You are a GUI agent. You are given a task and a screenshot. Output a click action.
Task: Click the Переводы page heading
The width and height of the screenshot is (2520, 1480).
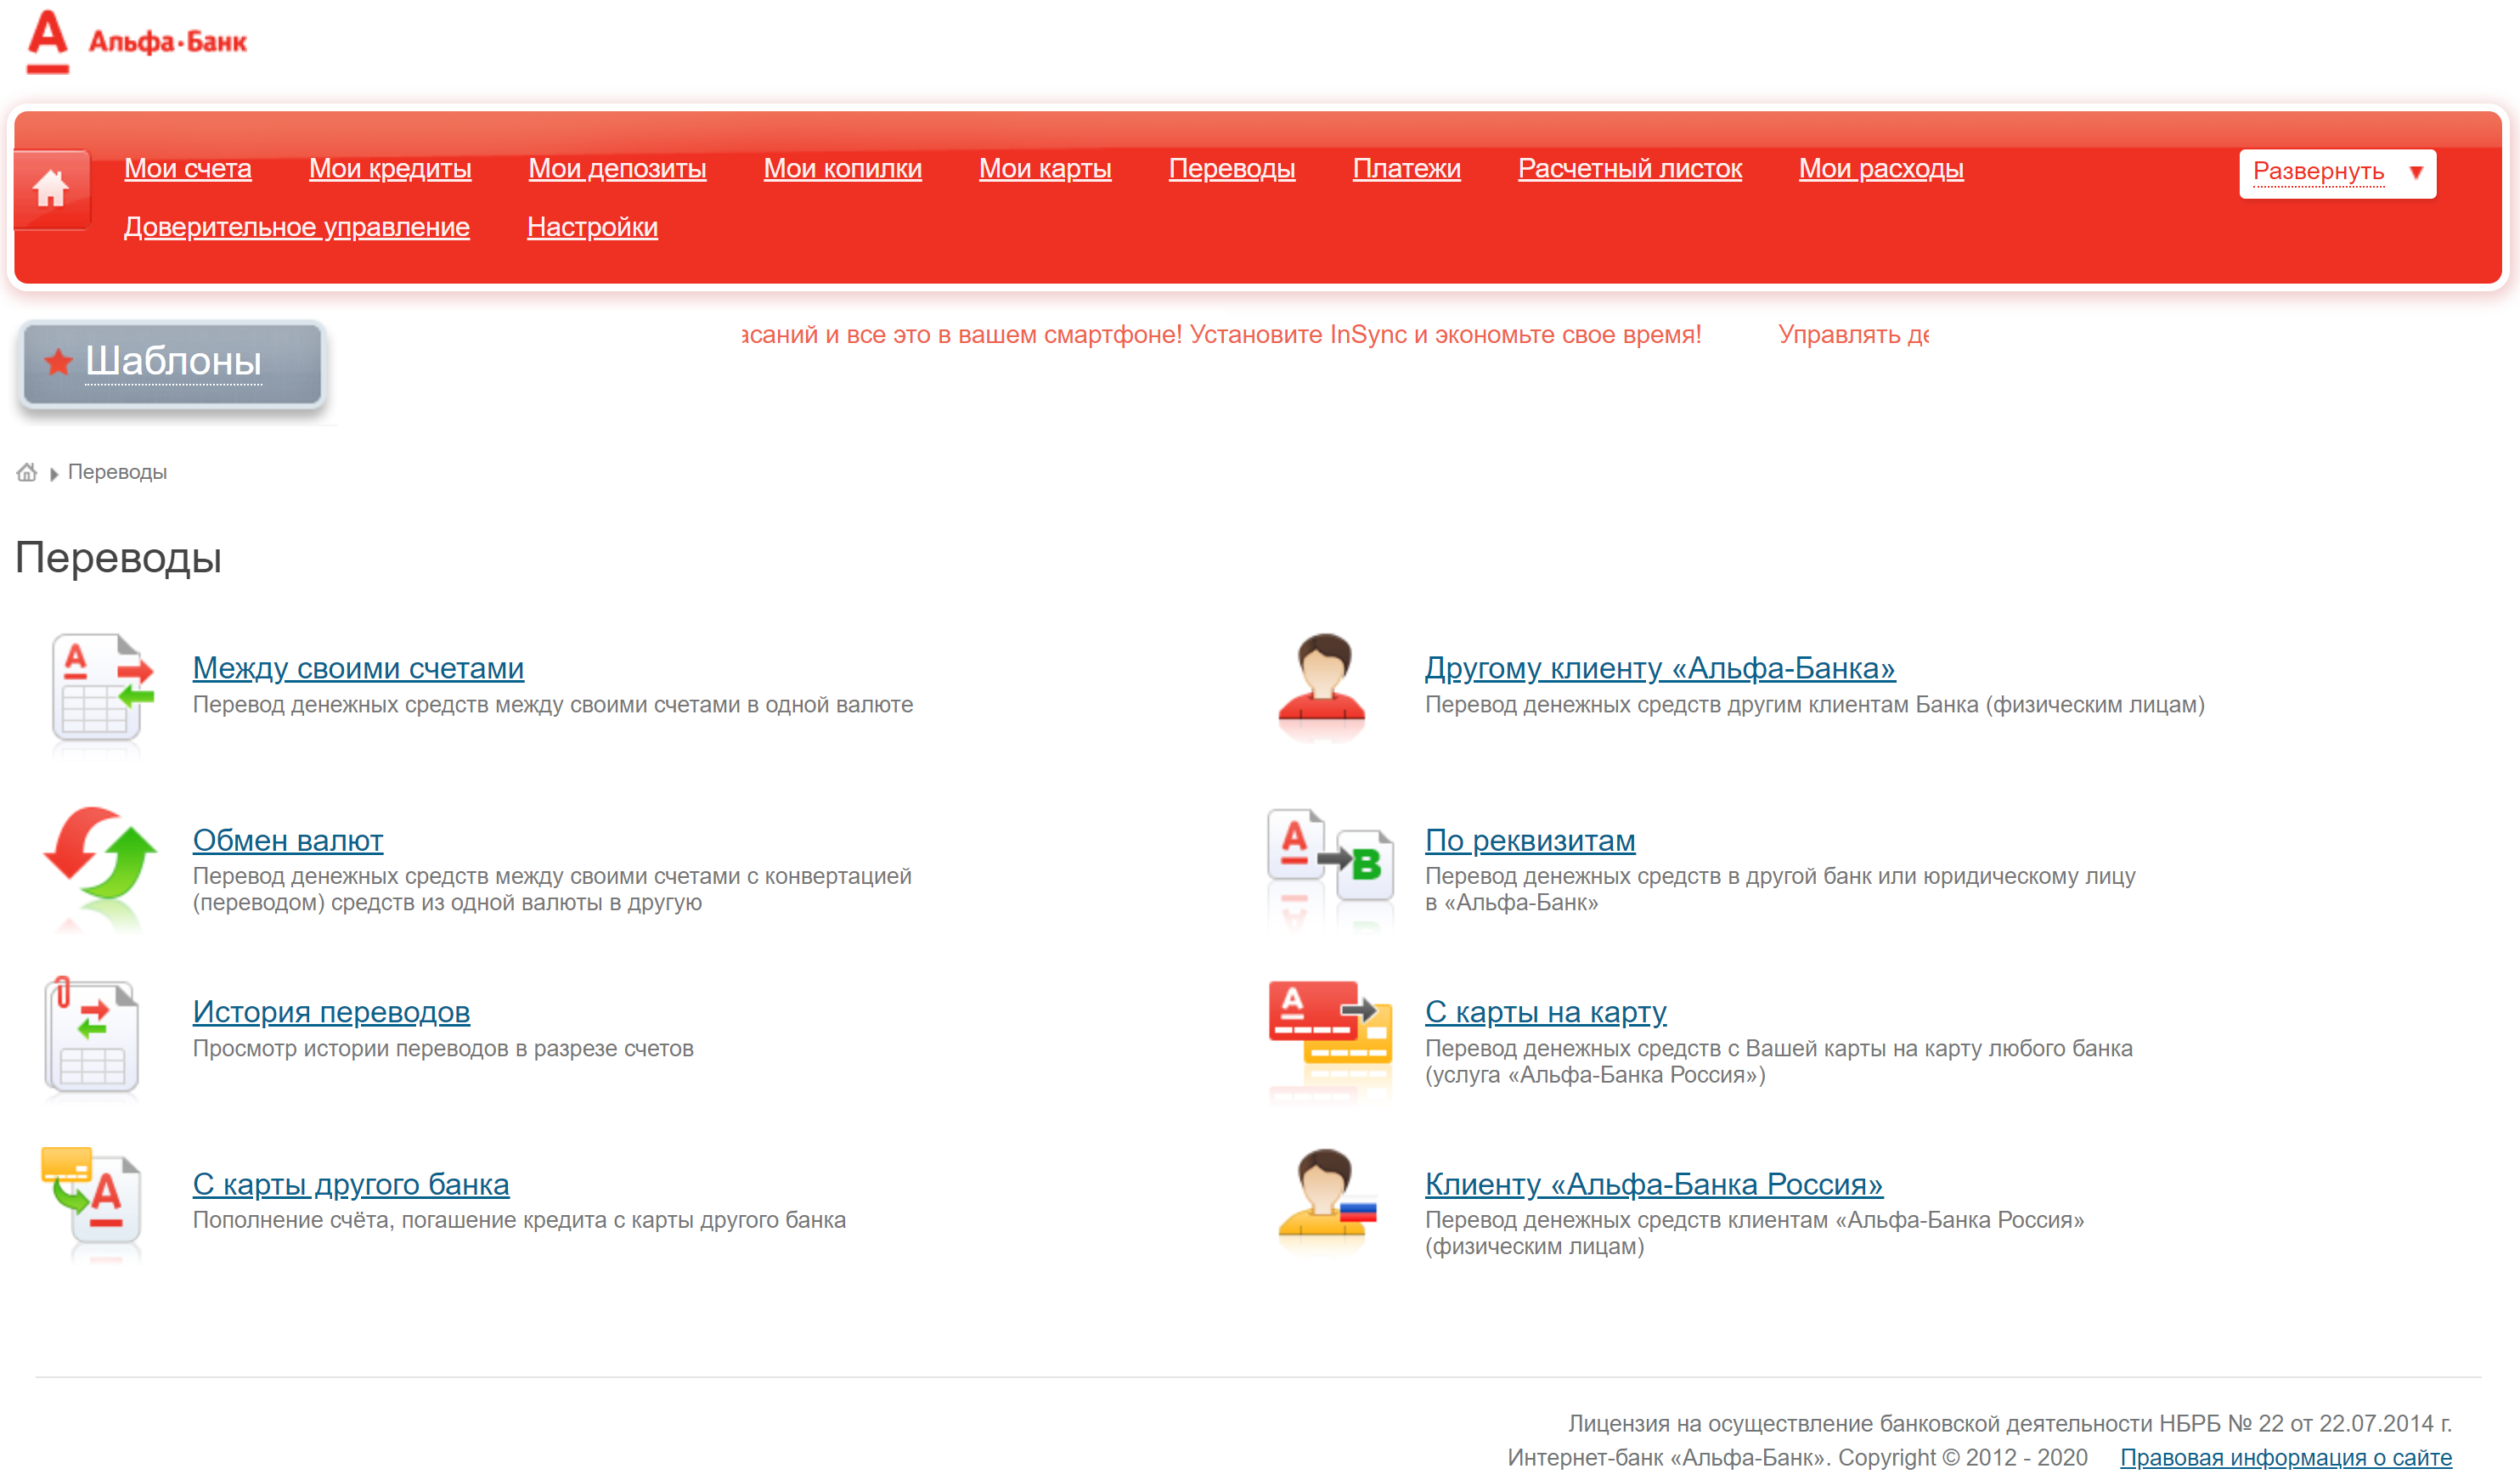(x=118, y=558)
